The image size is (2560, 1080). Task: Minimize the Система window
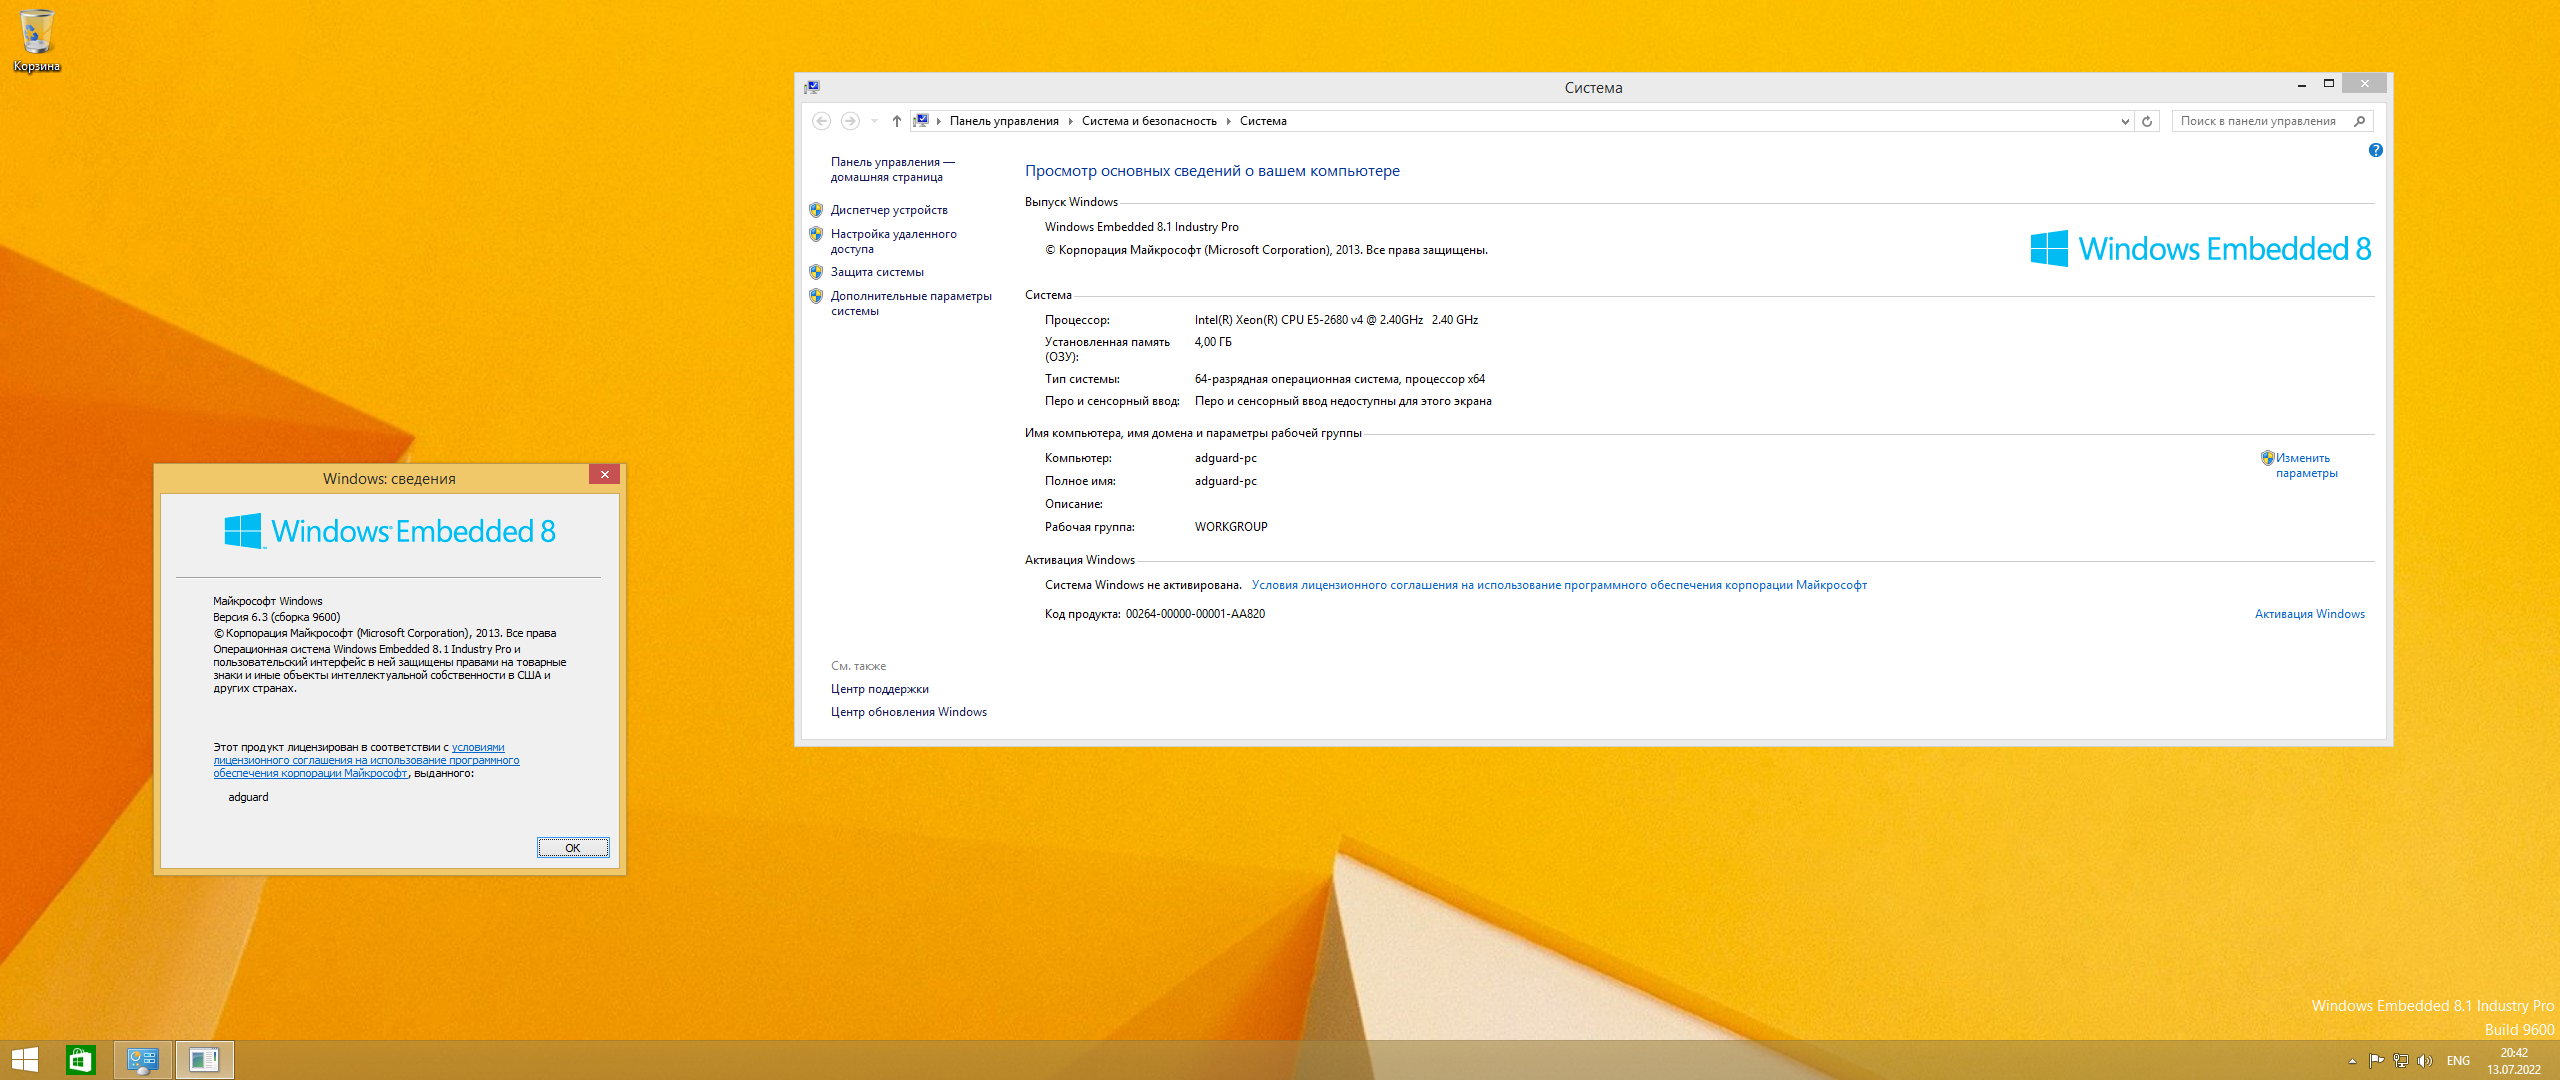(x=2301, y=85)
